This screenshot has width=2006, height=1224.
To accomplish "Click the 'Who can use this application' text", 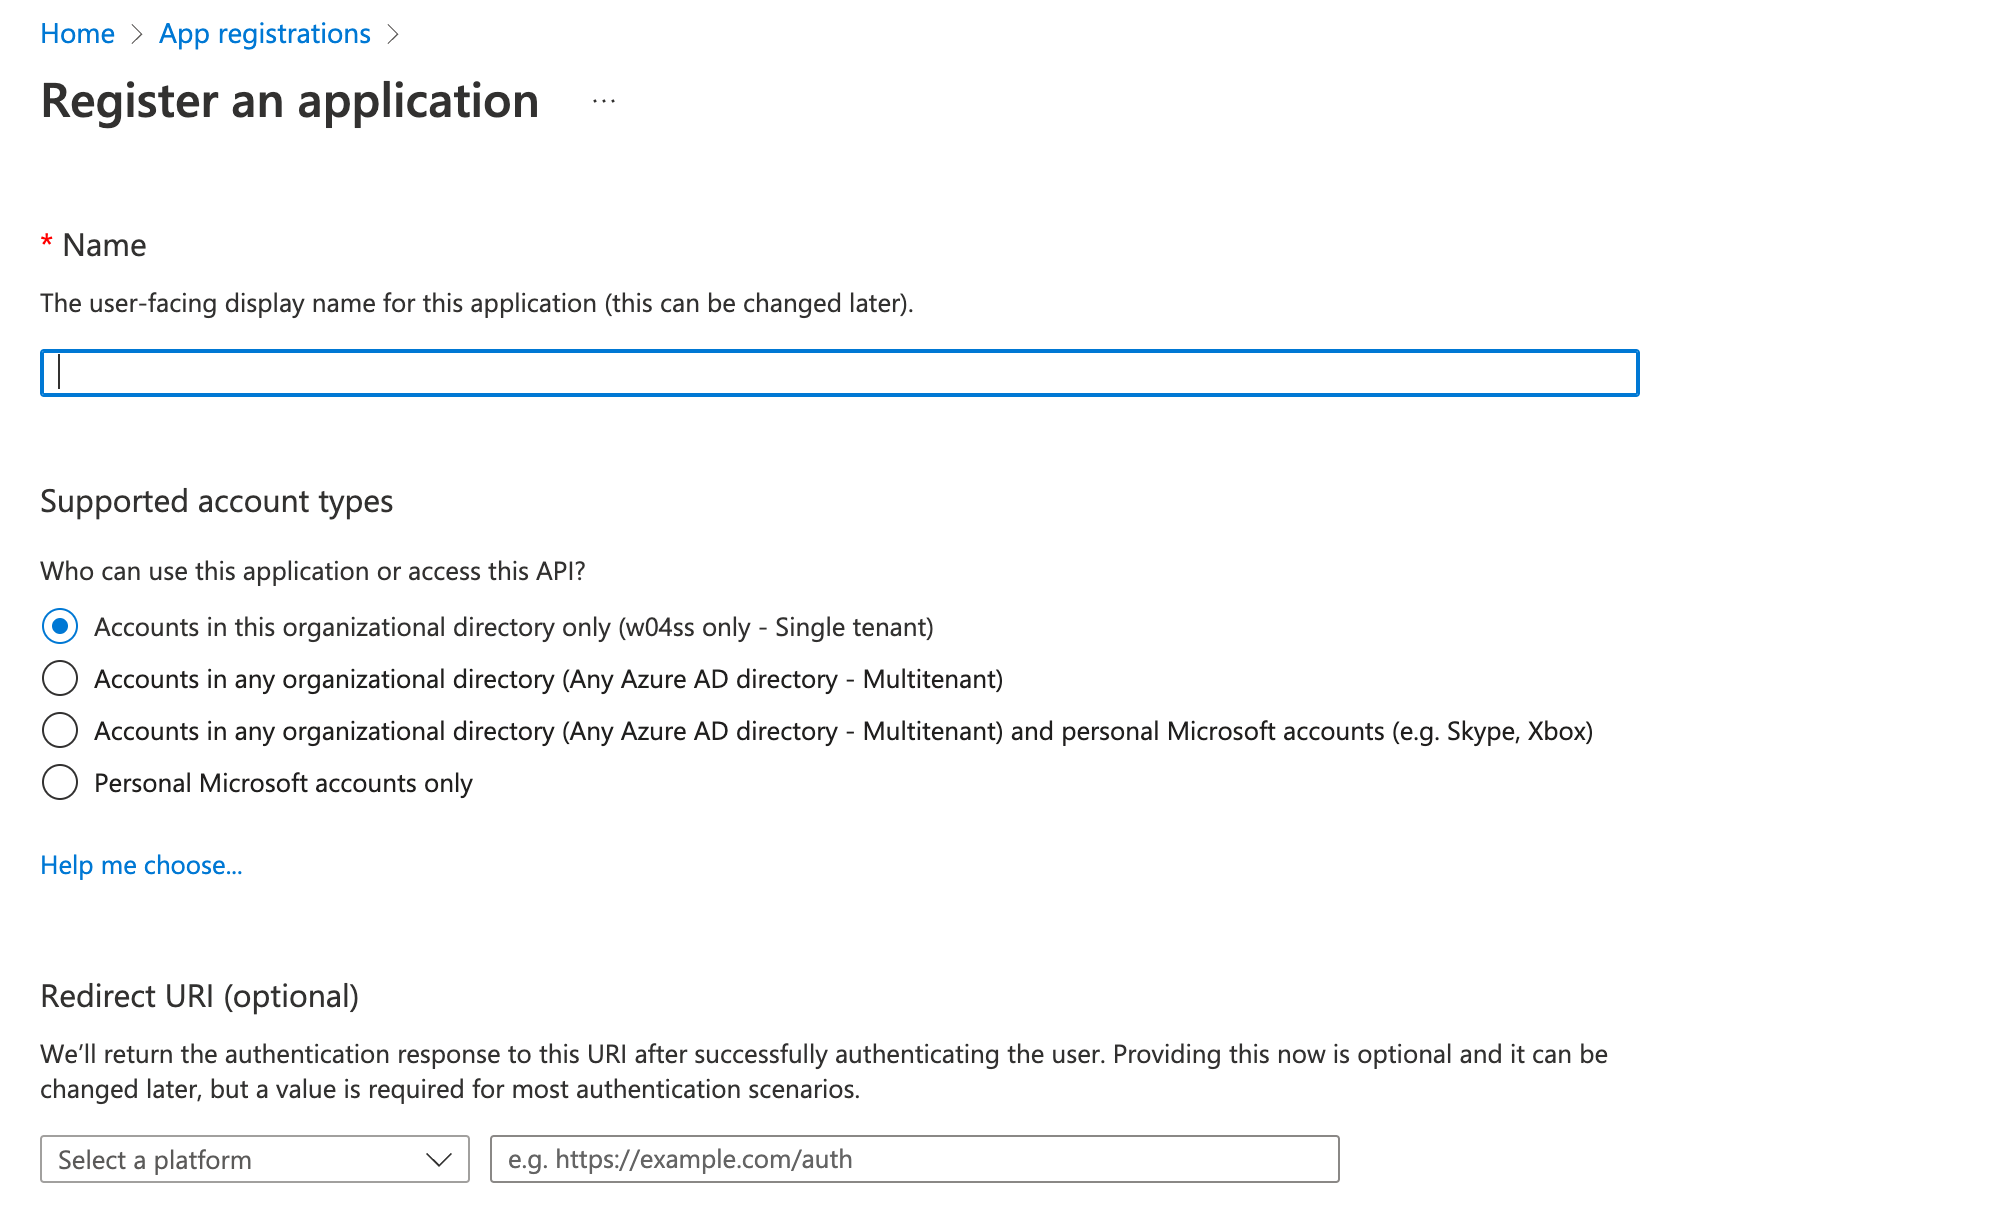I will click(312, 571).
